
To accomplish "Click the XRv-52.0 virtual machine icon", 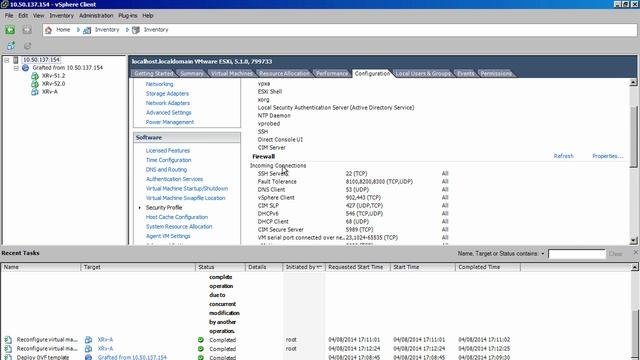I will pyautogui.click(x=35, y=84).
